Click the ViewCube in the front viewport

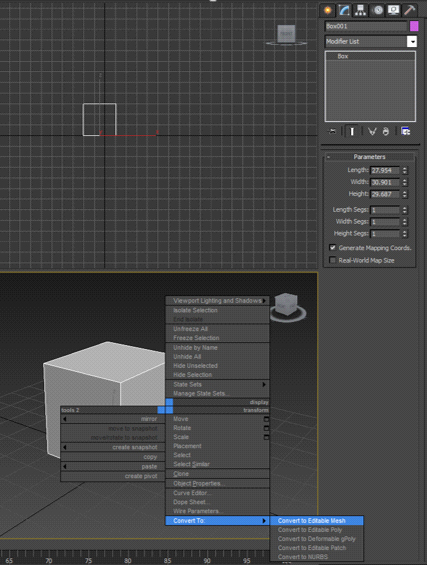point(286,35)
